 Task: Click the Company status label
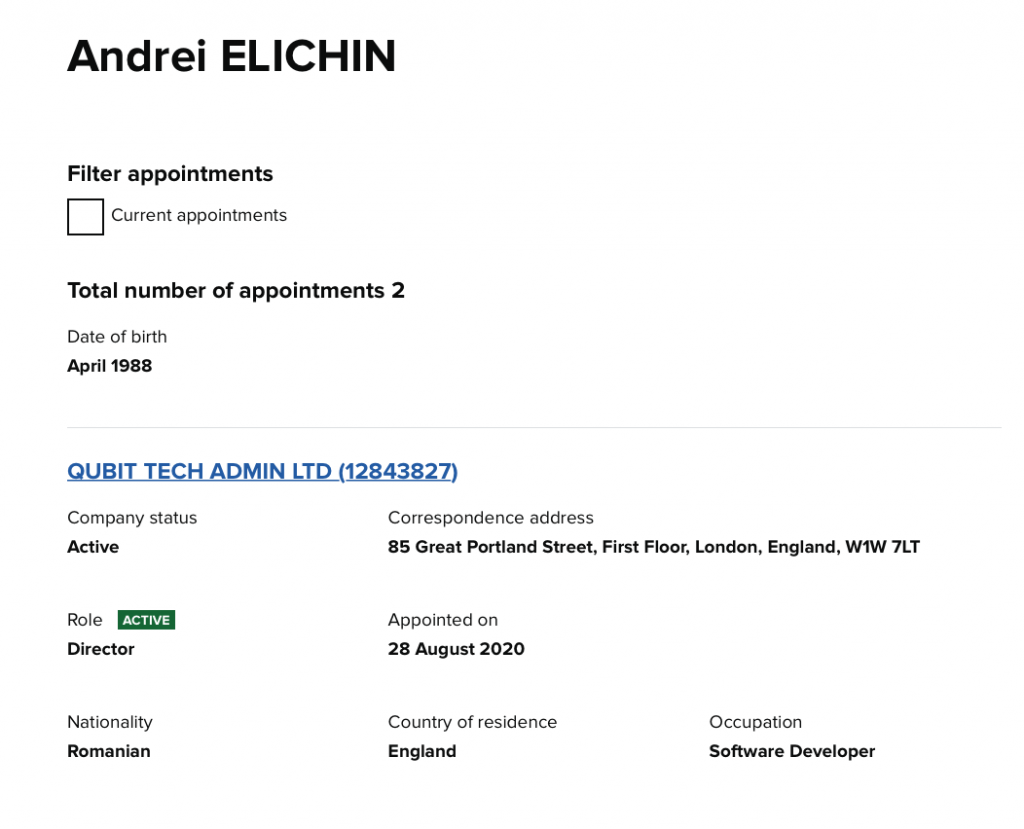tap(132, 518)
